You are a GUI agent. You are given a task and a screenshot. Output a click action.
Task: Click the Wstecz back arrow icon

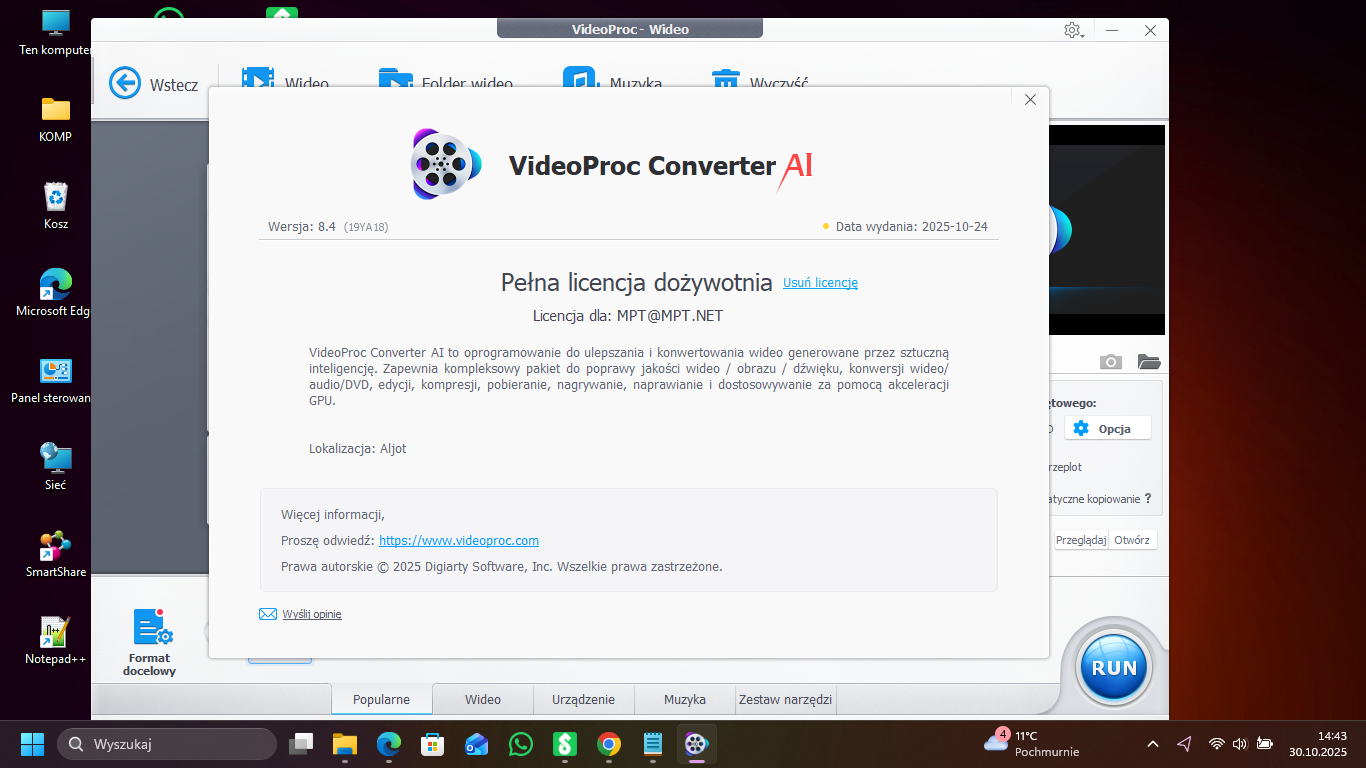click(x=125, y=84)
